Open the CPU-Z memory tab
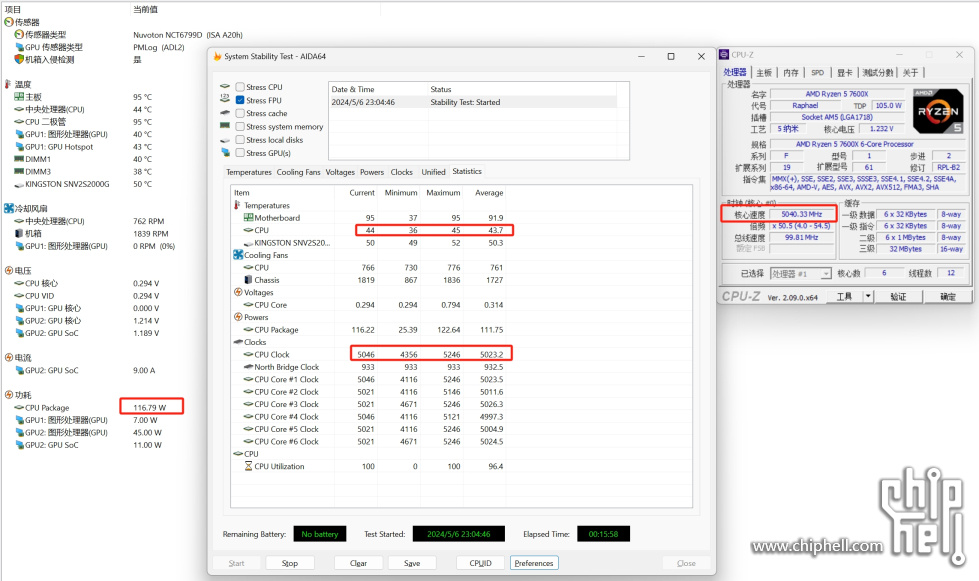Image resolution: width=979 pixels, height=581 pixels. tap(791, 73)
